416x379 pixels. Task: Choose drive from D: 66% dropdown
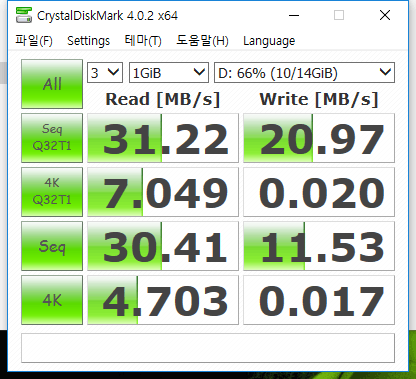[x=304, y=72]
